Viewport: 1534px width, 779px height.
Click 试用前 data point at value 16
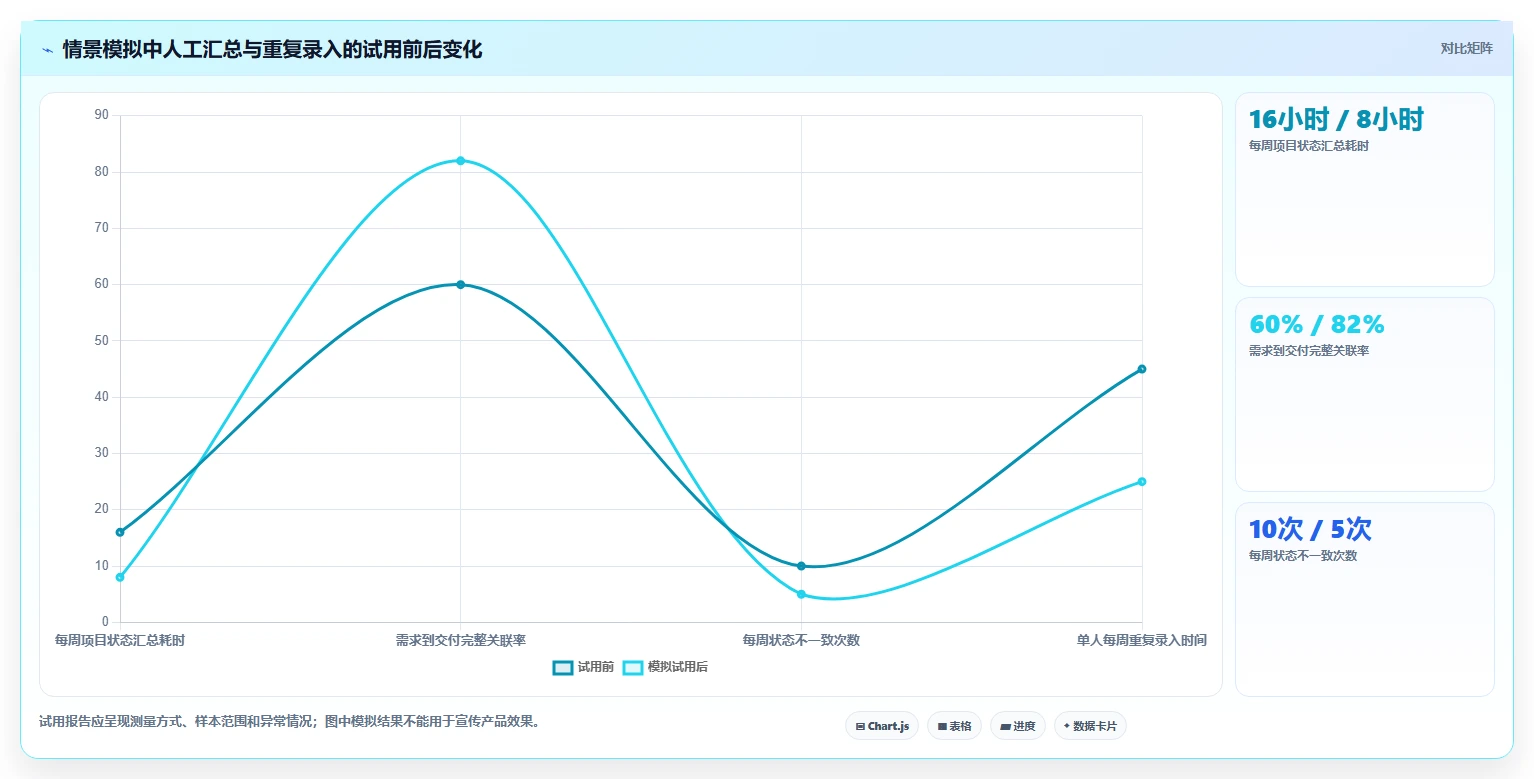[x=120, y=532]
